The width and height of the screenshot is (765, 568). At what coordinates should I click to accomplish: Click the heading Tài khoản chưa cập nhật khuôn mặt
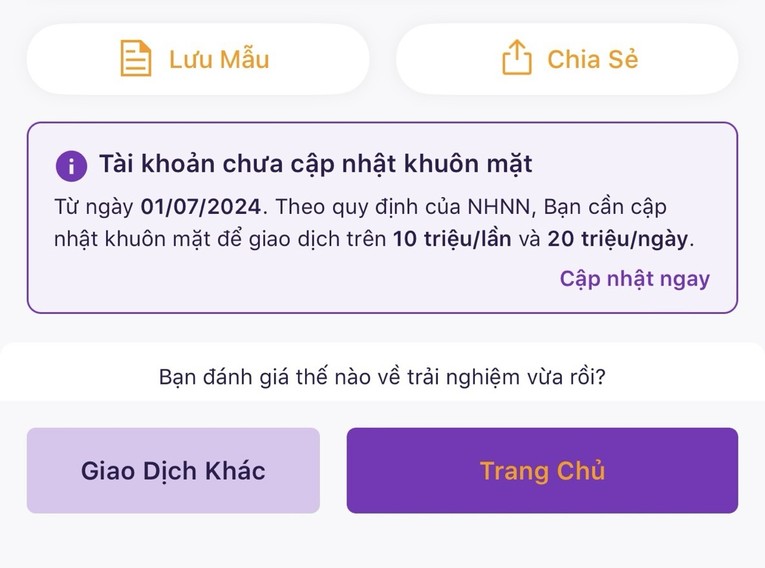tap(316, 164)
